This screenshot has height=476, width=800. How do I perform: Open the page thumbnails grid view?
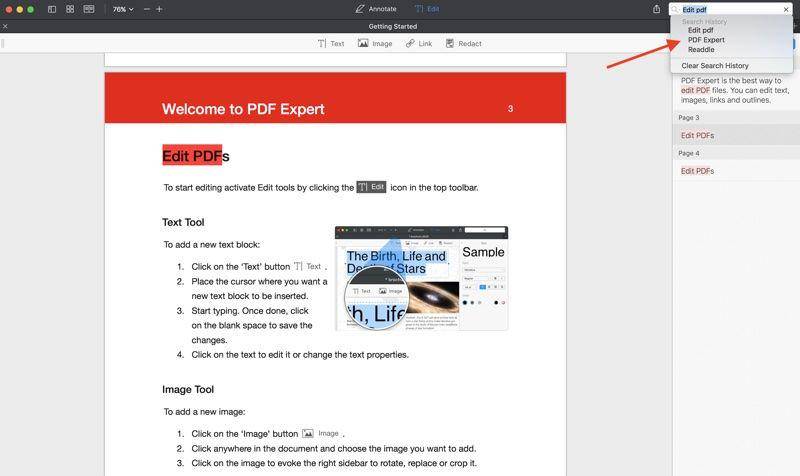click(70, 9)
